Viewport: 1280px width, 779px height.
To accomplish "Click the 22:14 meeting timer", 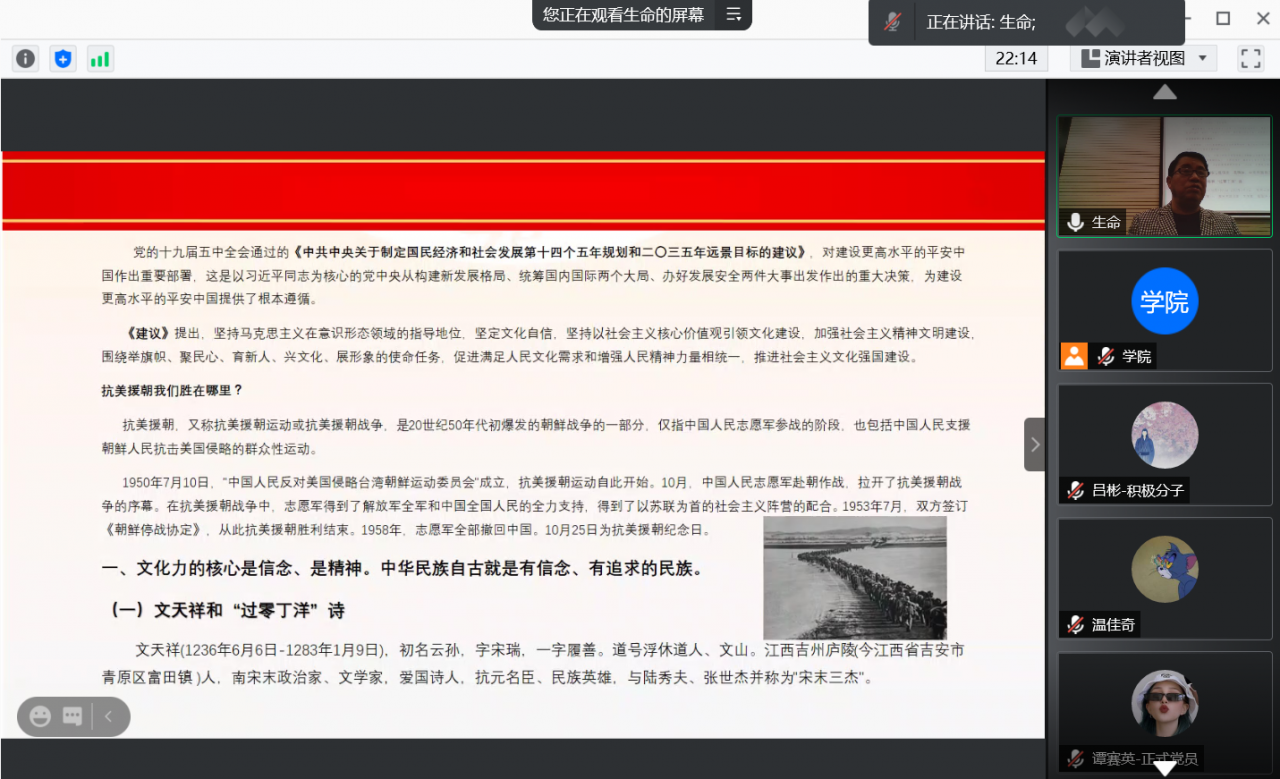I will (1015, 57).
